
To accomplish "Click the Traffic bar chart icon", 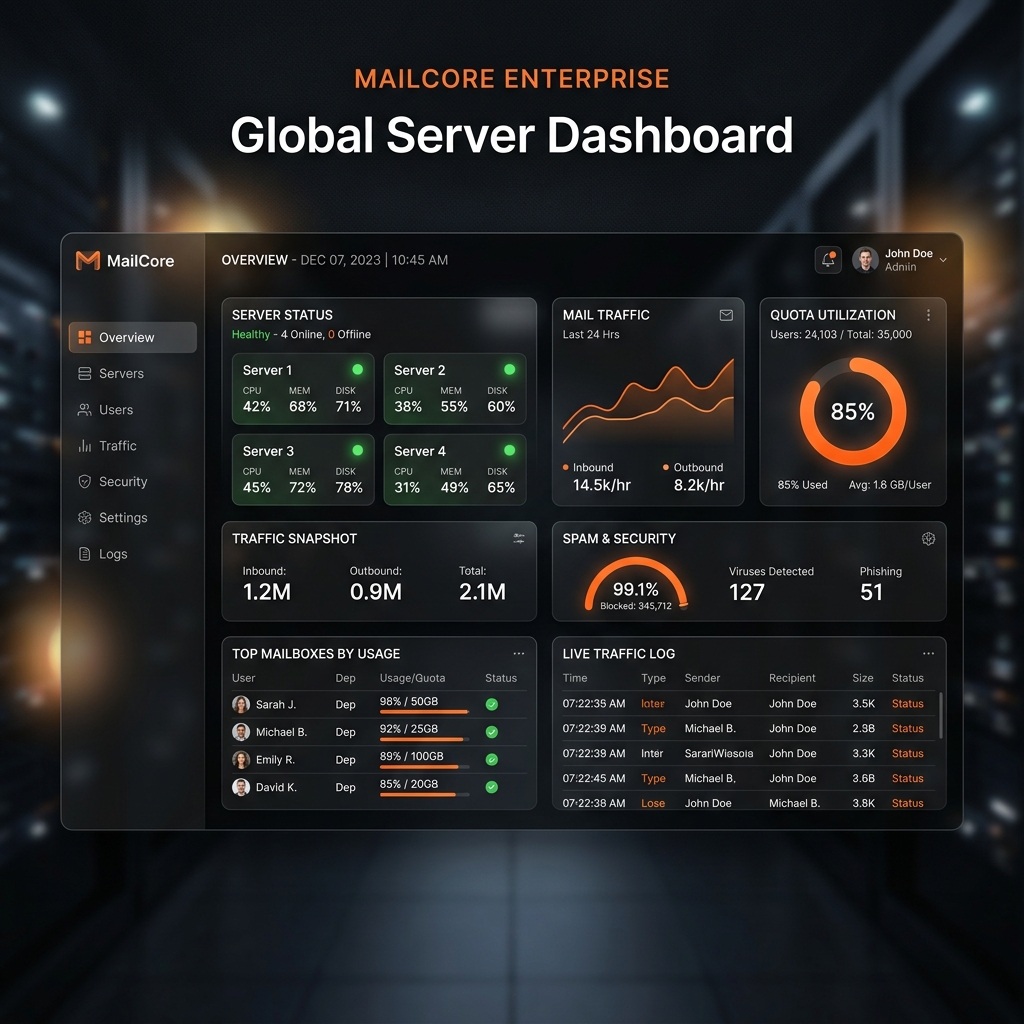I will tap(84, 445).
